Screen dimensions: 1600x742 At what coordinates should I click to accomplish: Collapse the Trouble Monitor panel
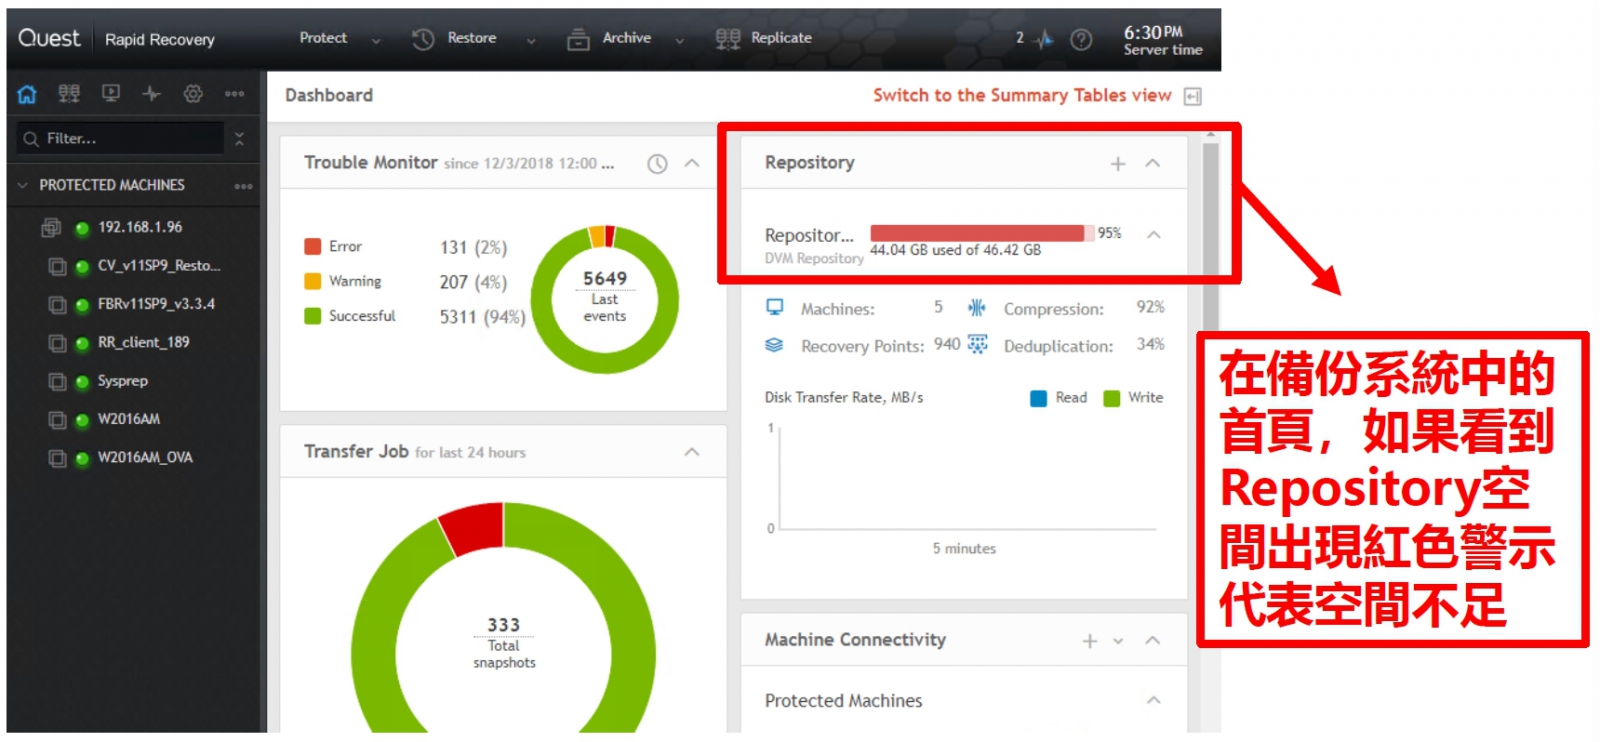[692, 163]
